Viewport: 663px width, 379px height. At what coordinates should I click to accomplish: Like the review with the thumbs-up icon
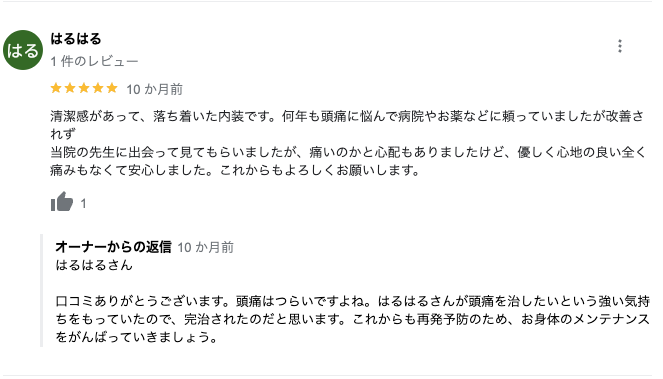click(x=62, y=201)
